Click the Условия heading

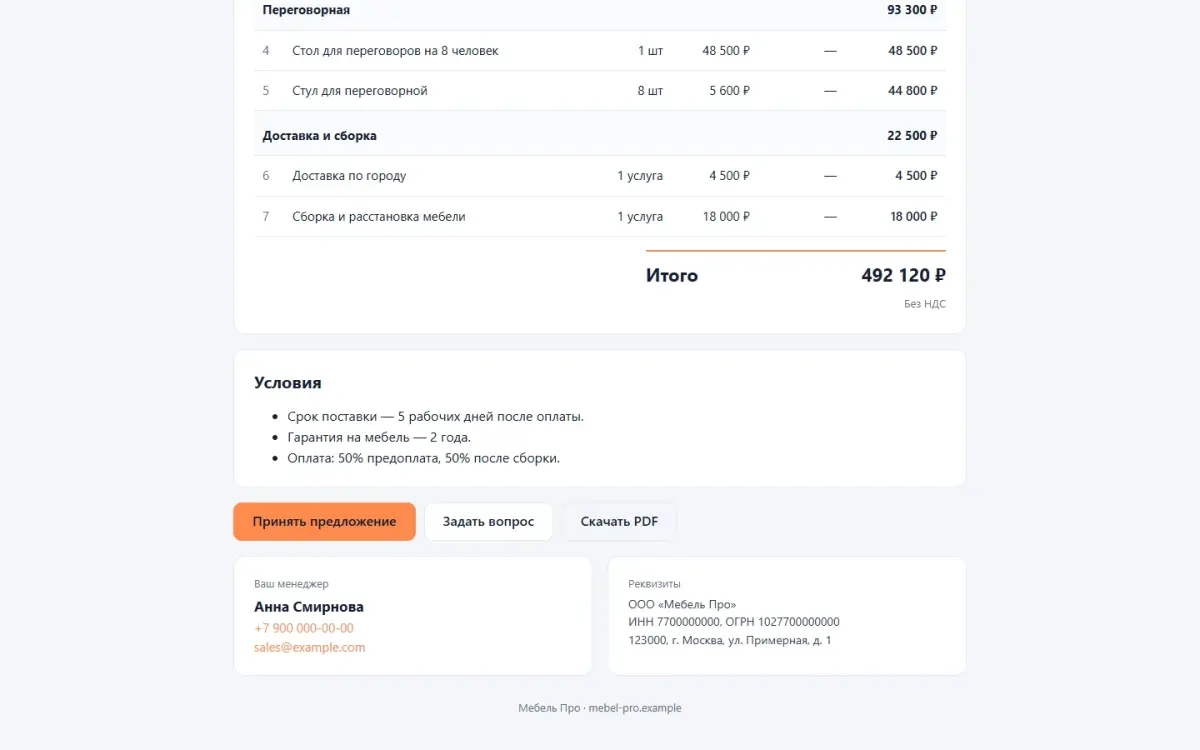[288, 383]
